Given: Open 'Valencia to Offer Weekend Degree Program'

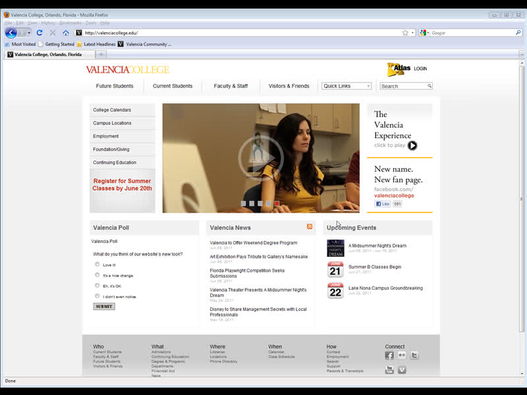Looking at the screenshot, I should point(253,242).
